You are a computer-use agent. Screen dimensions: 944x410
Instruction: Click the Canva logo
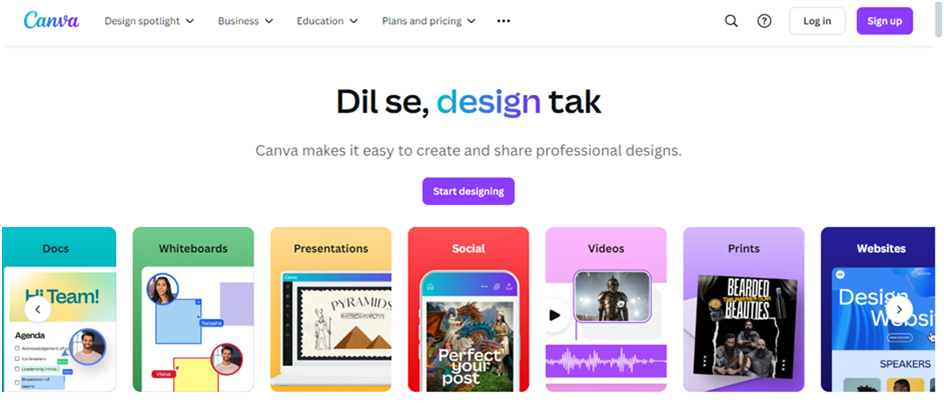click(x=51, y=20)
